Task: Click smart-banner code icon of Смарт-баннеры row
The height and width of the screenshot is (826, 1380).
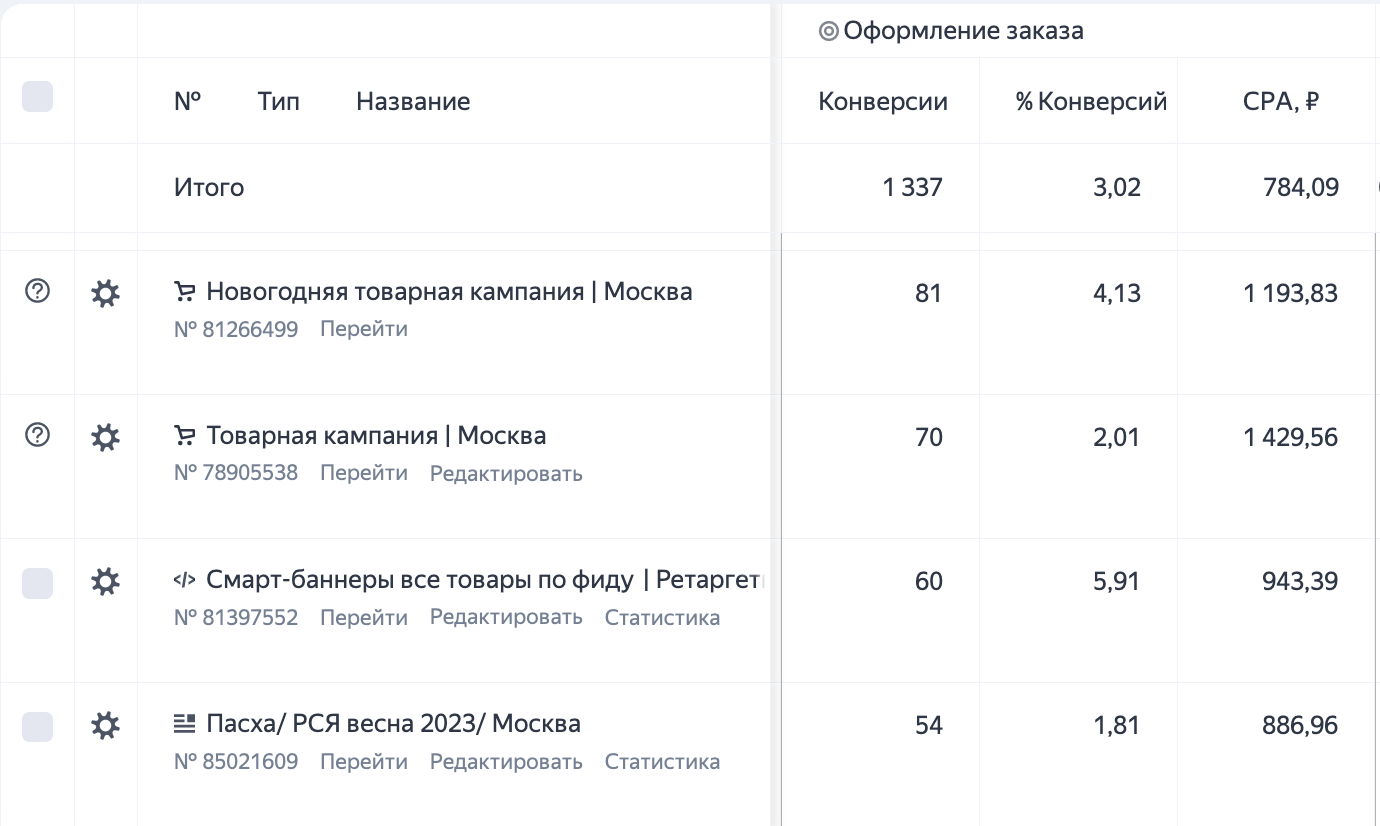Action: click(x=185, y=580)
